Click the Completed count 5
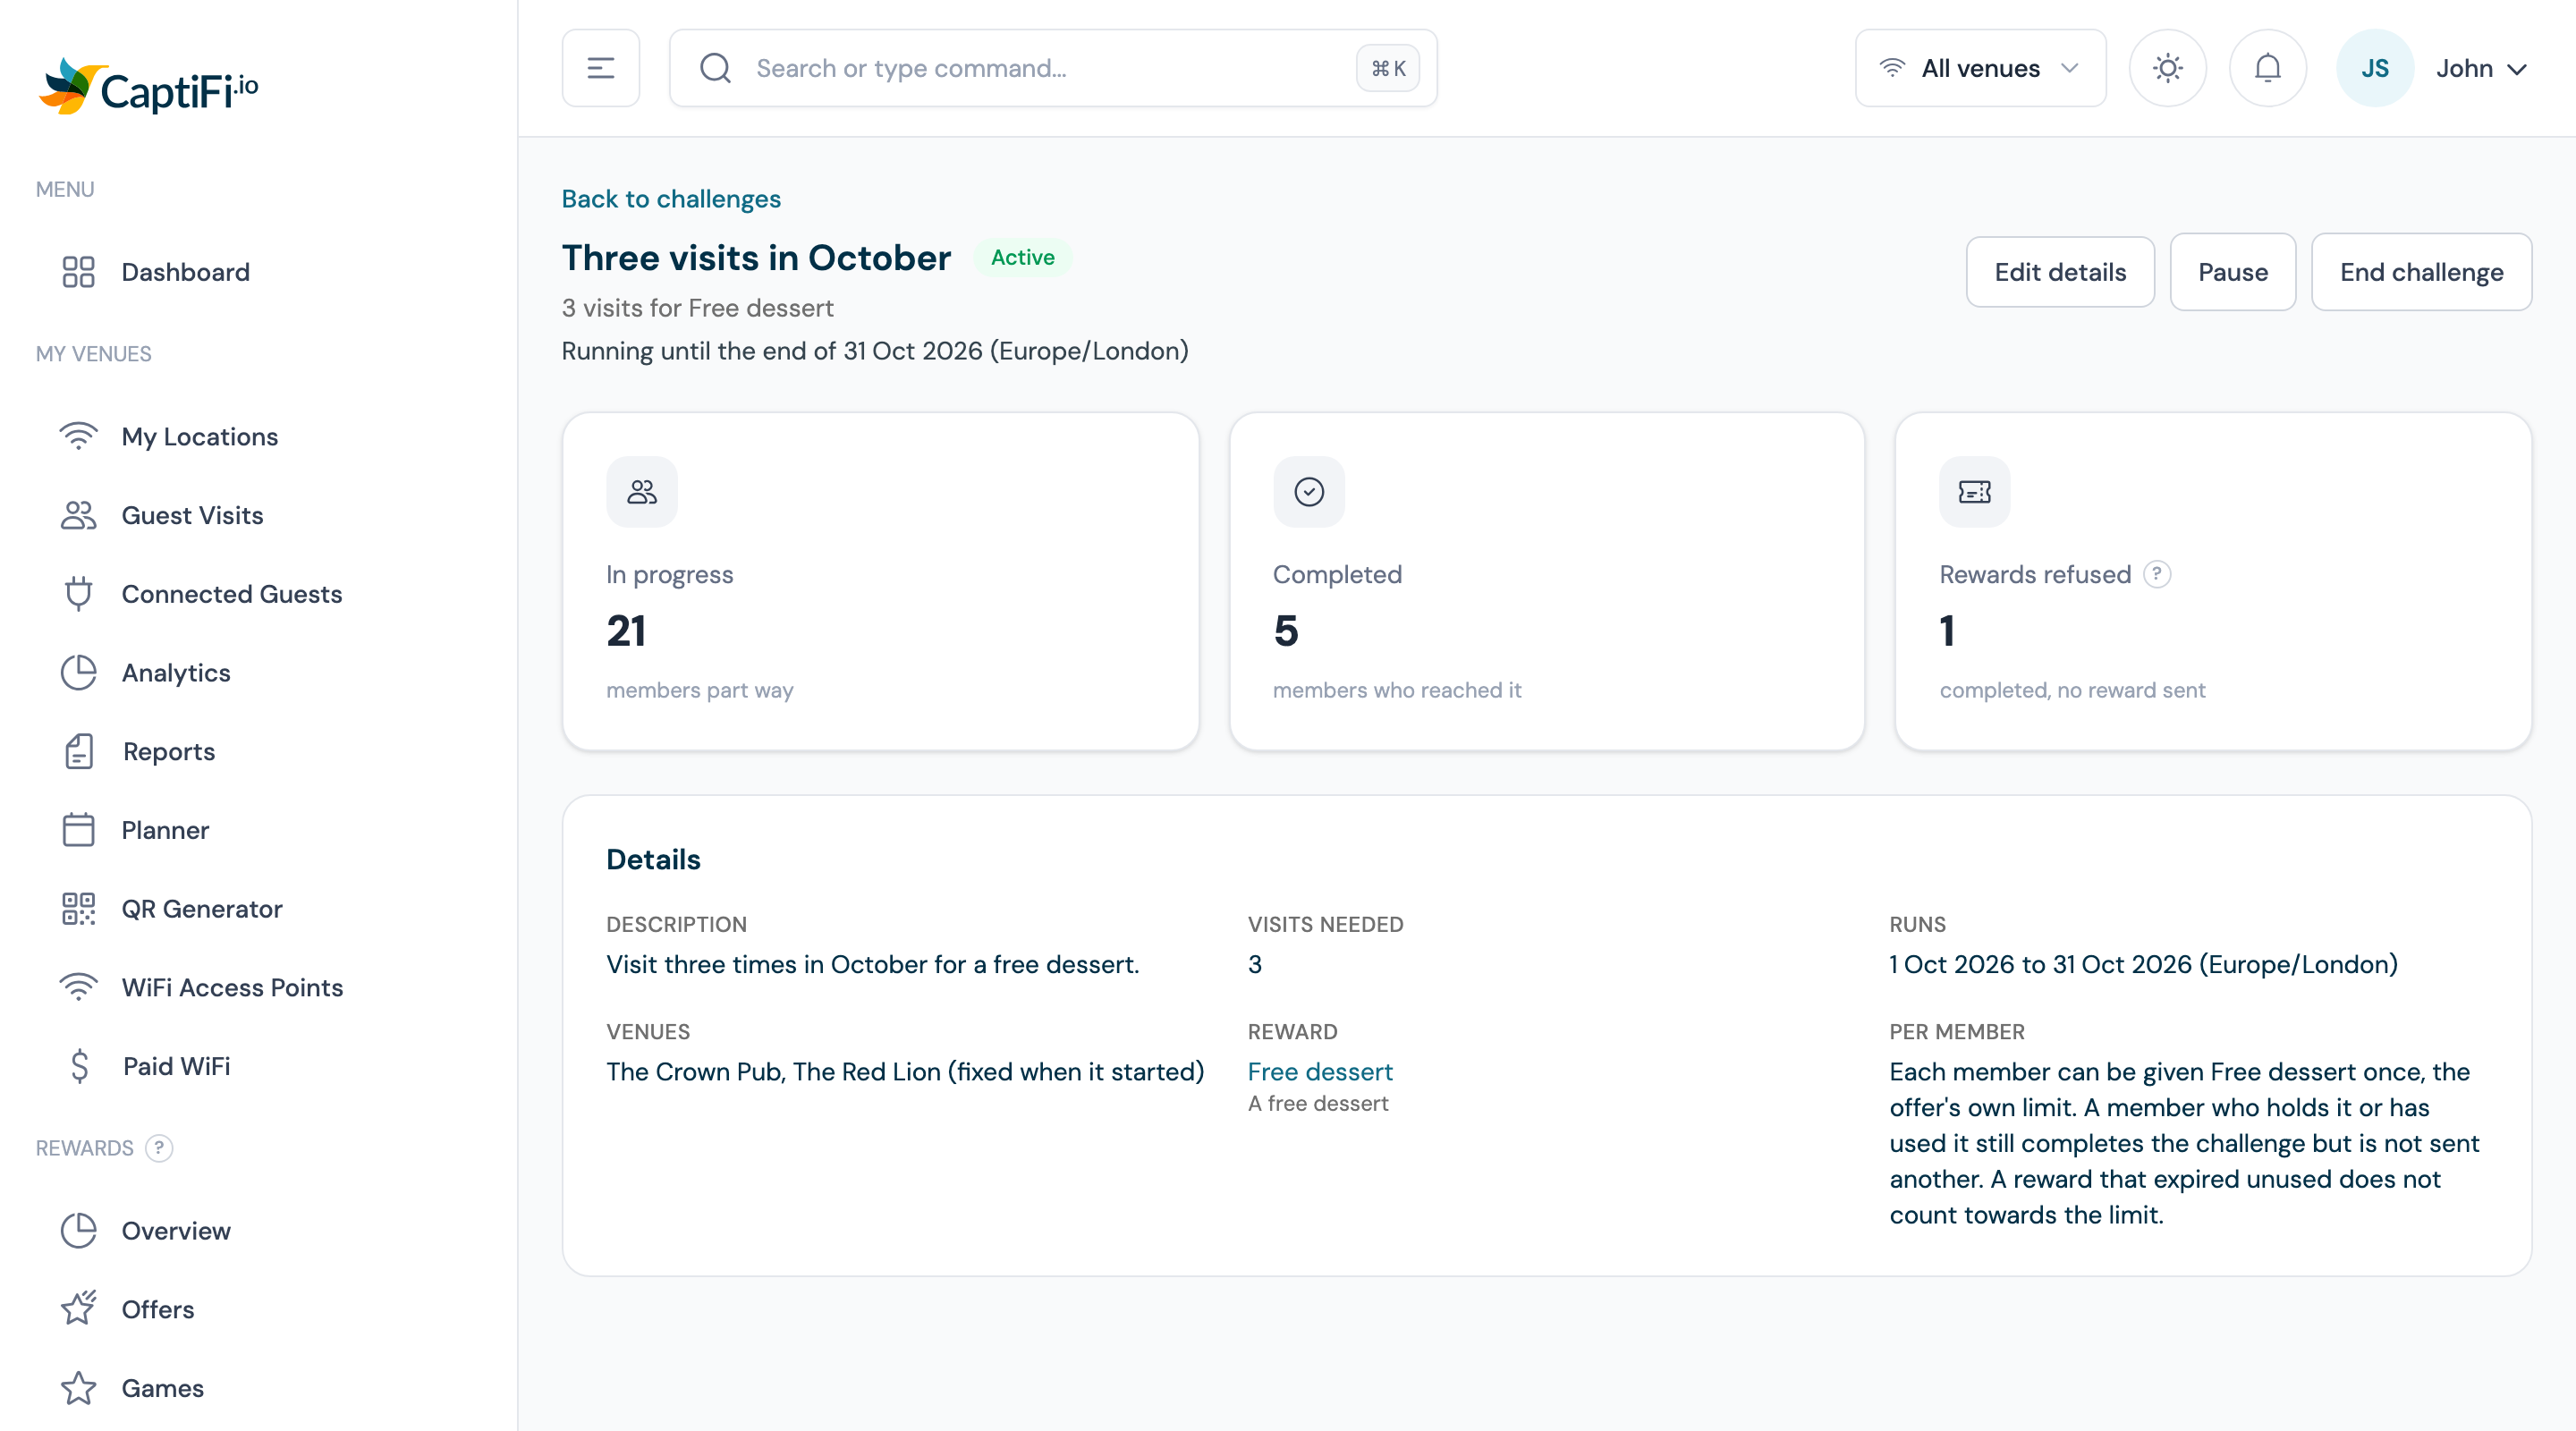This screenshot has height=1431, width=2576. pos(1285,631)
